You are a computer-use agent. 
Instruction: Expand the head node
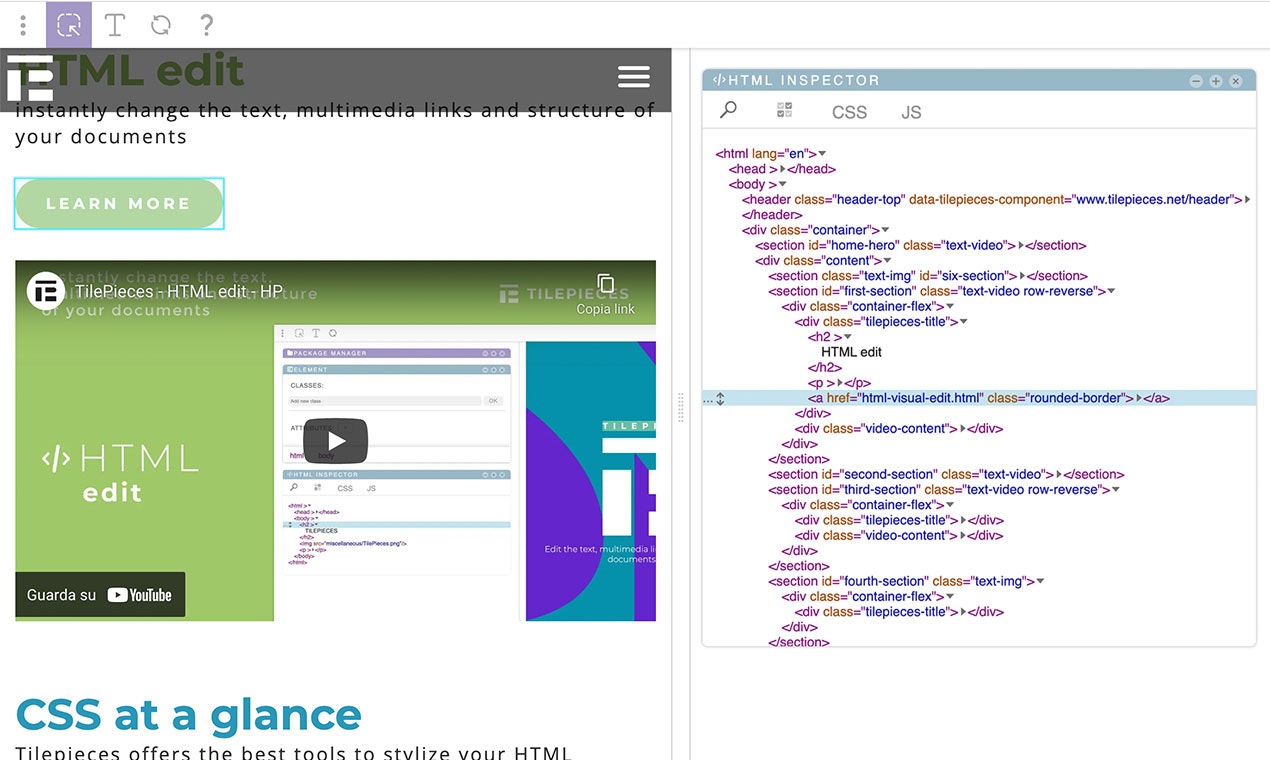click(x=783, y=170)
